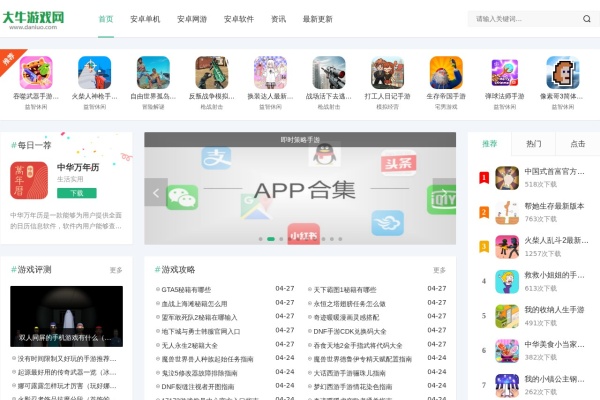Open the 生存帝国手游 icon
The height and width of the screenshot is (400, 600).
(x=446, y=72)
